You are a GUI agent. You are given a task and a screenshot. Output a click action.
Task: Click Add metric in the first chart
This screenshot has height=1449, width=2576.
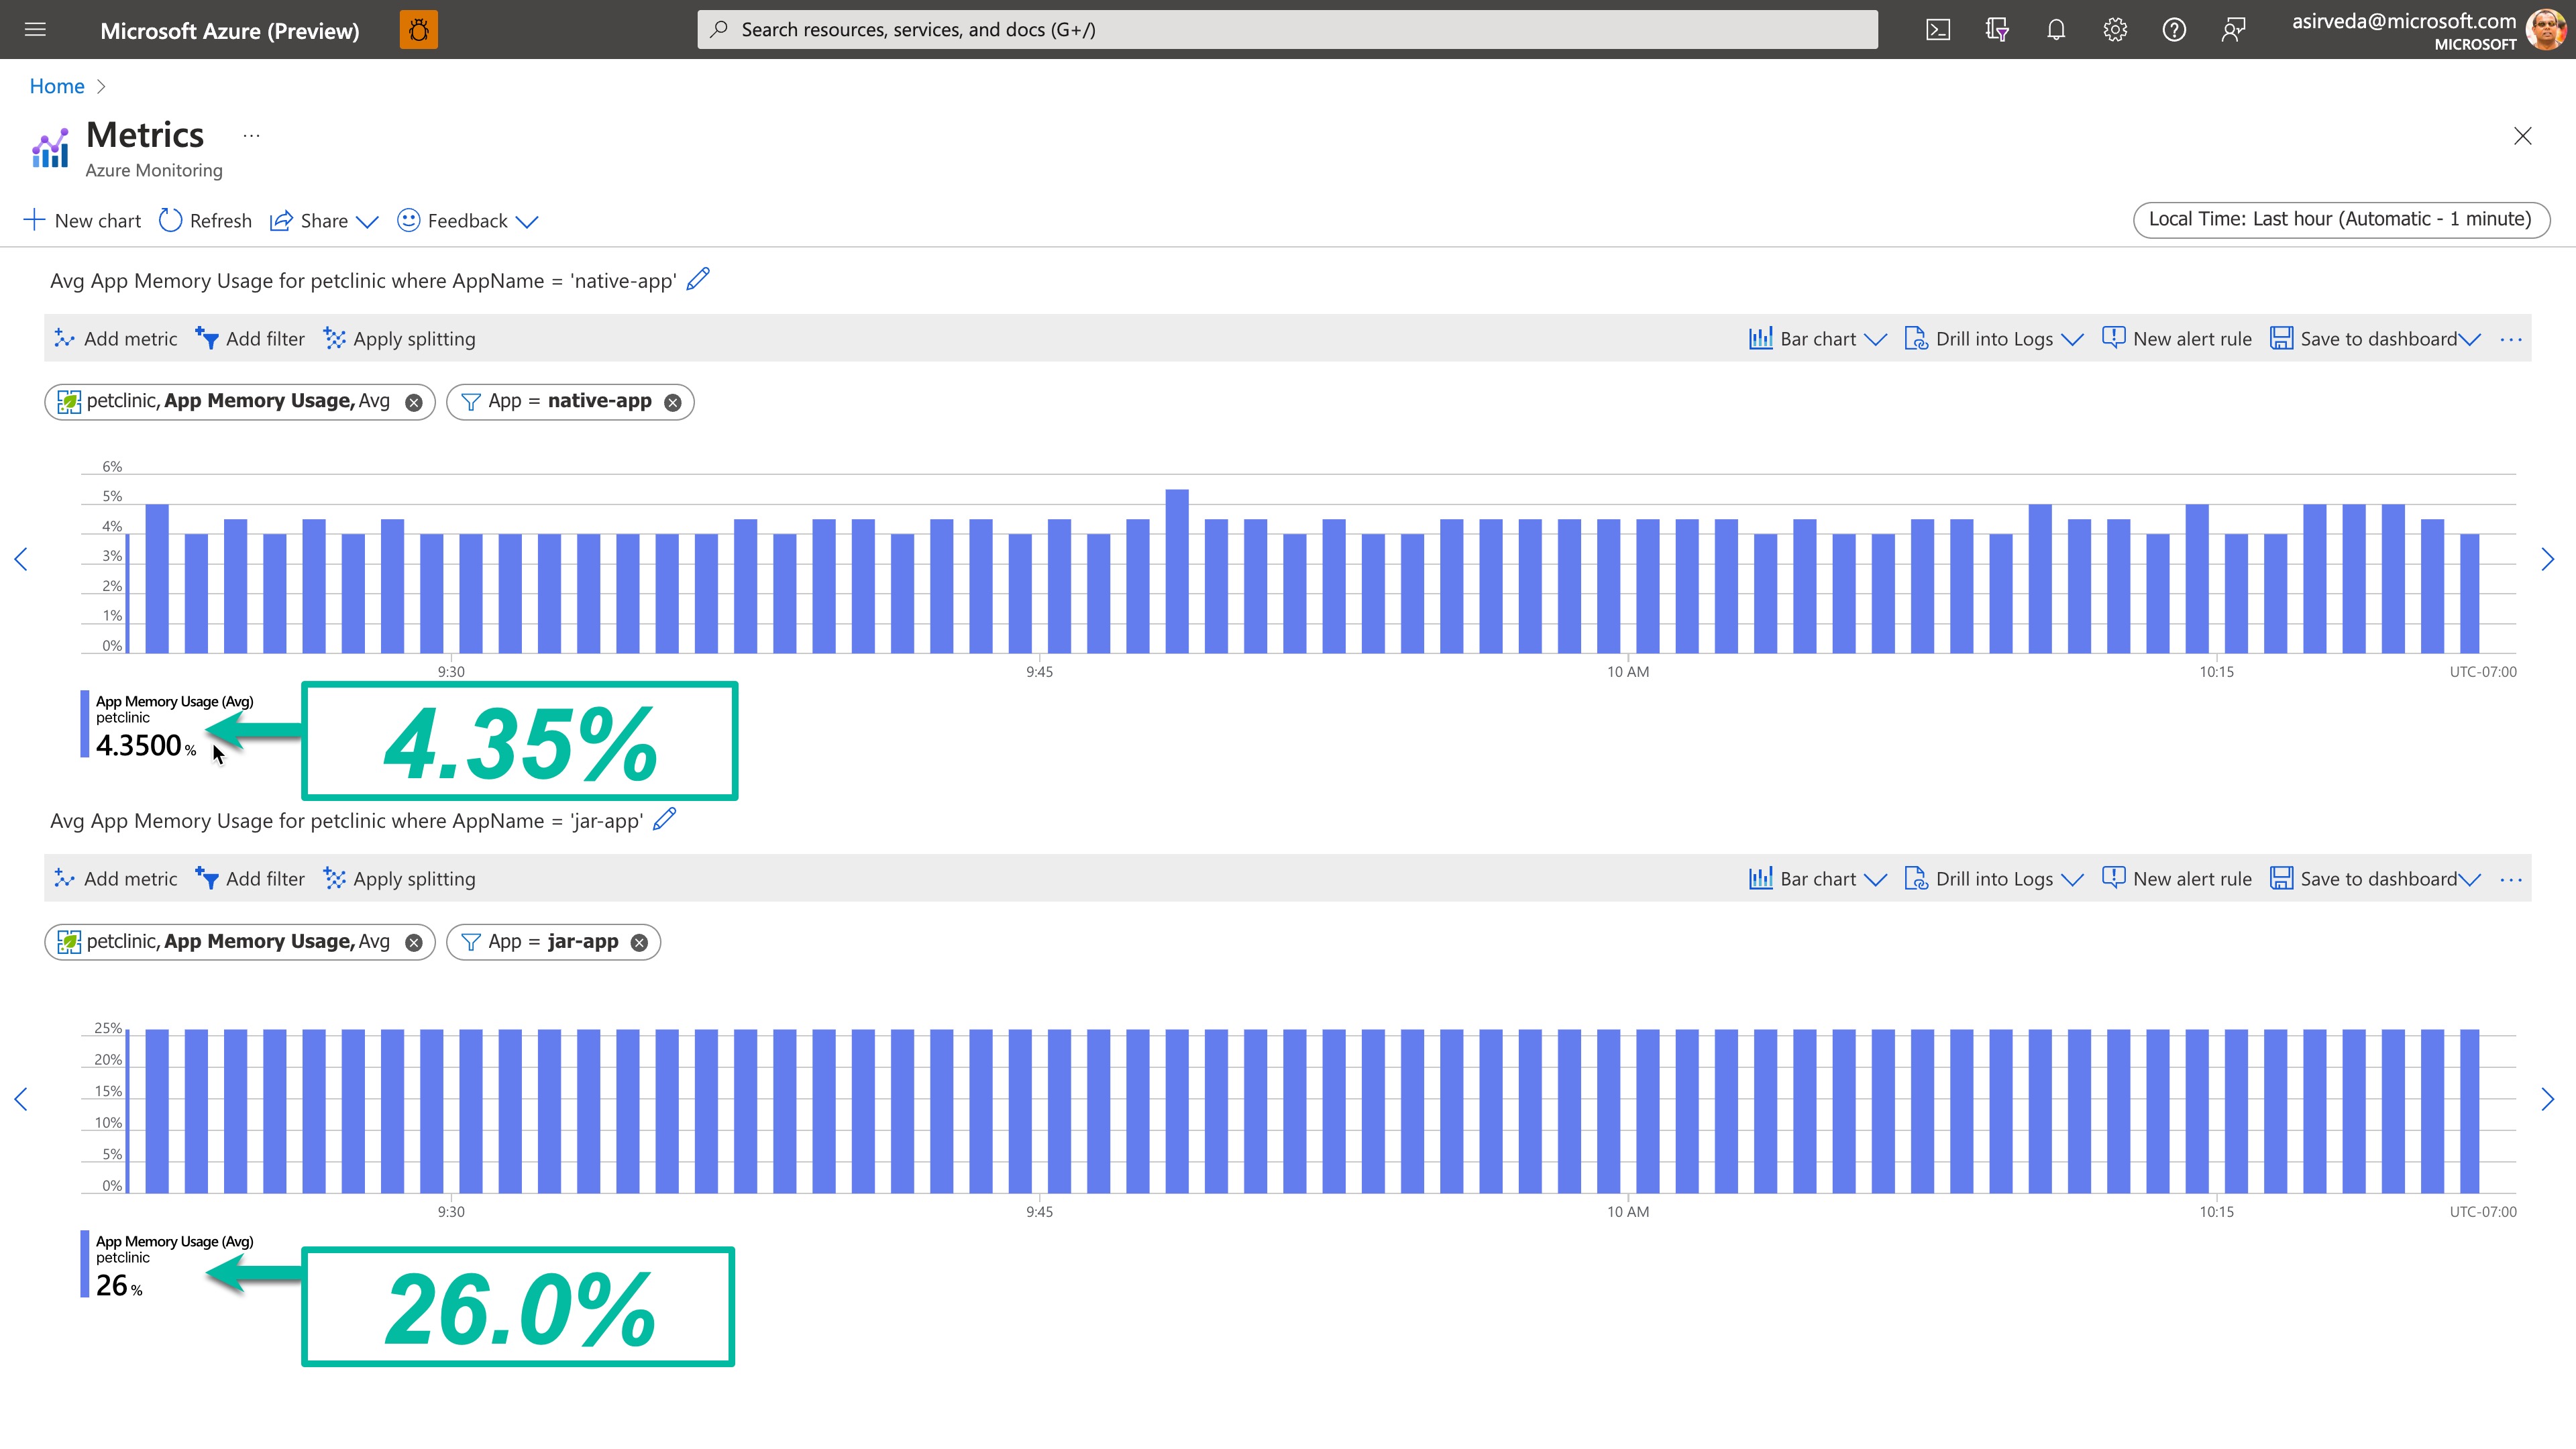click(116, 339)
